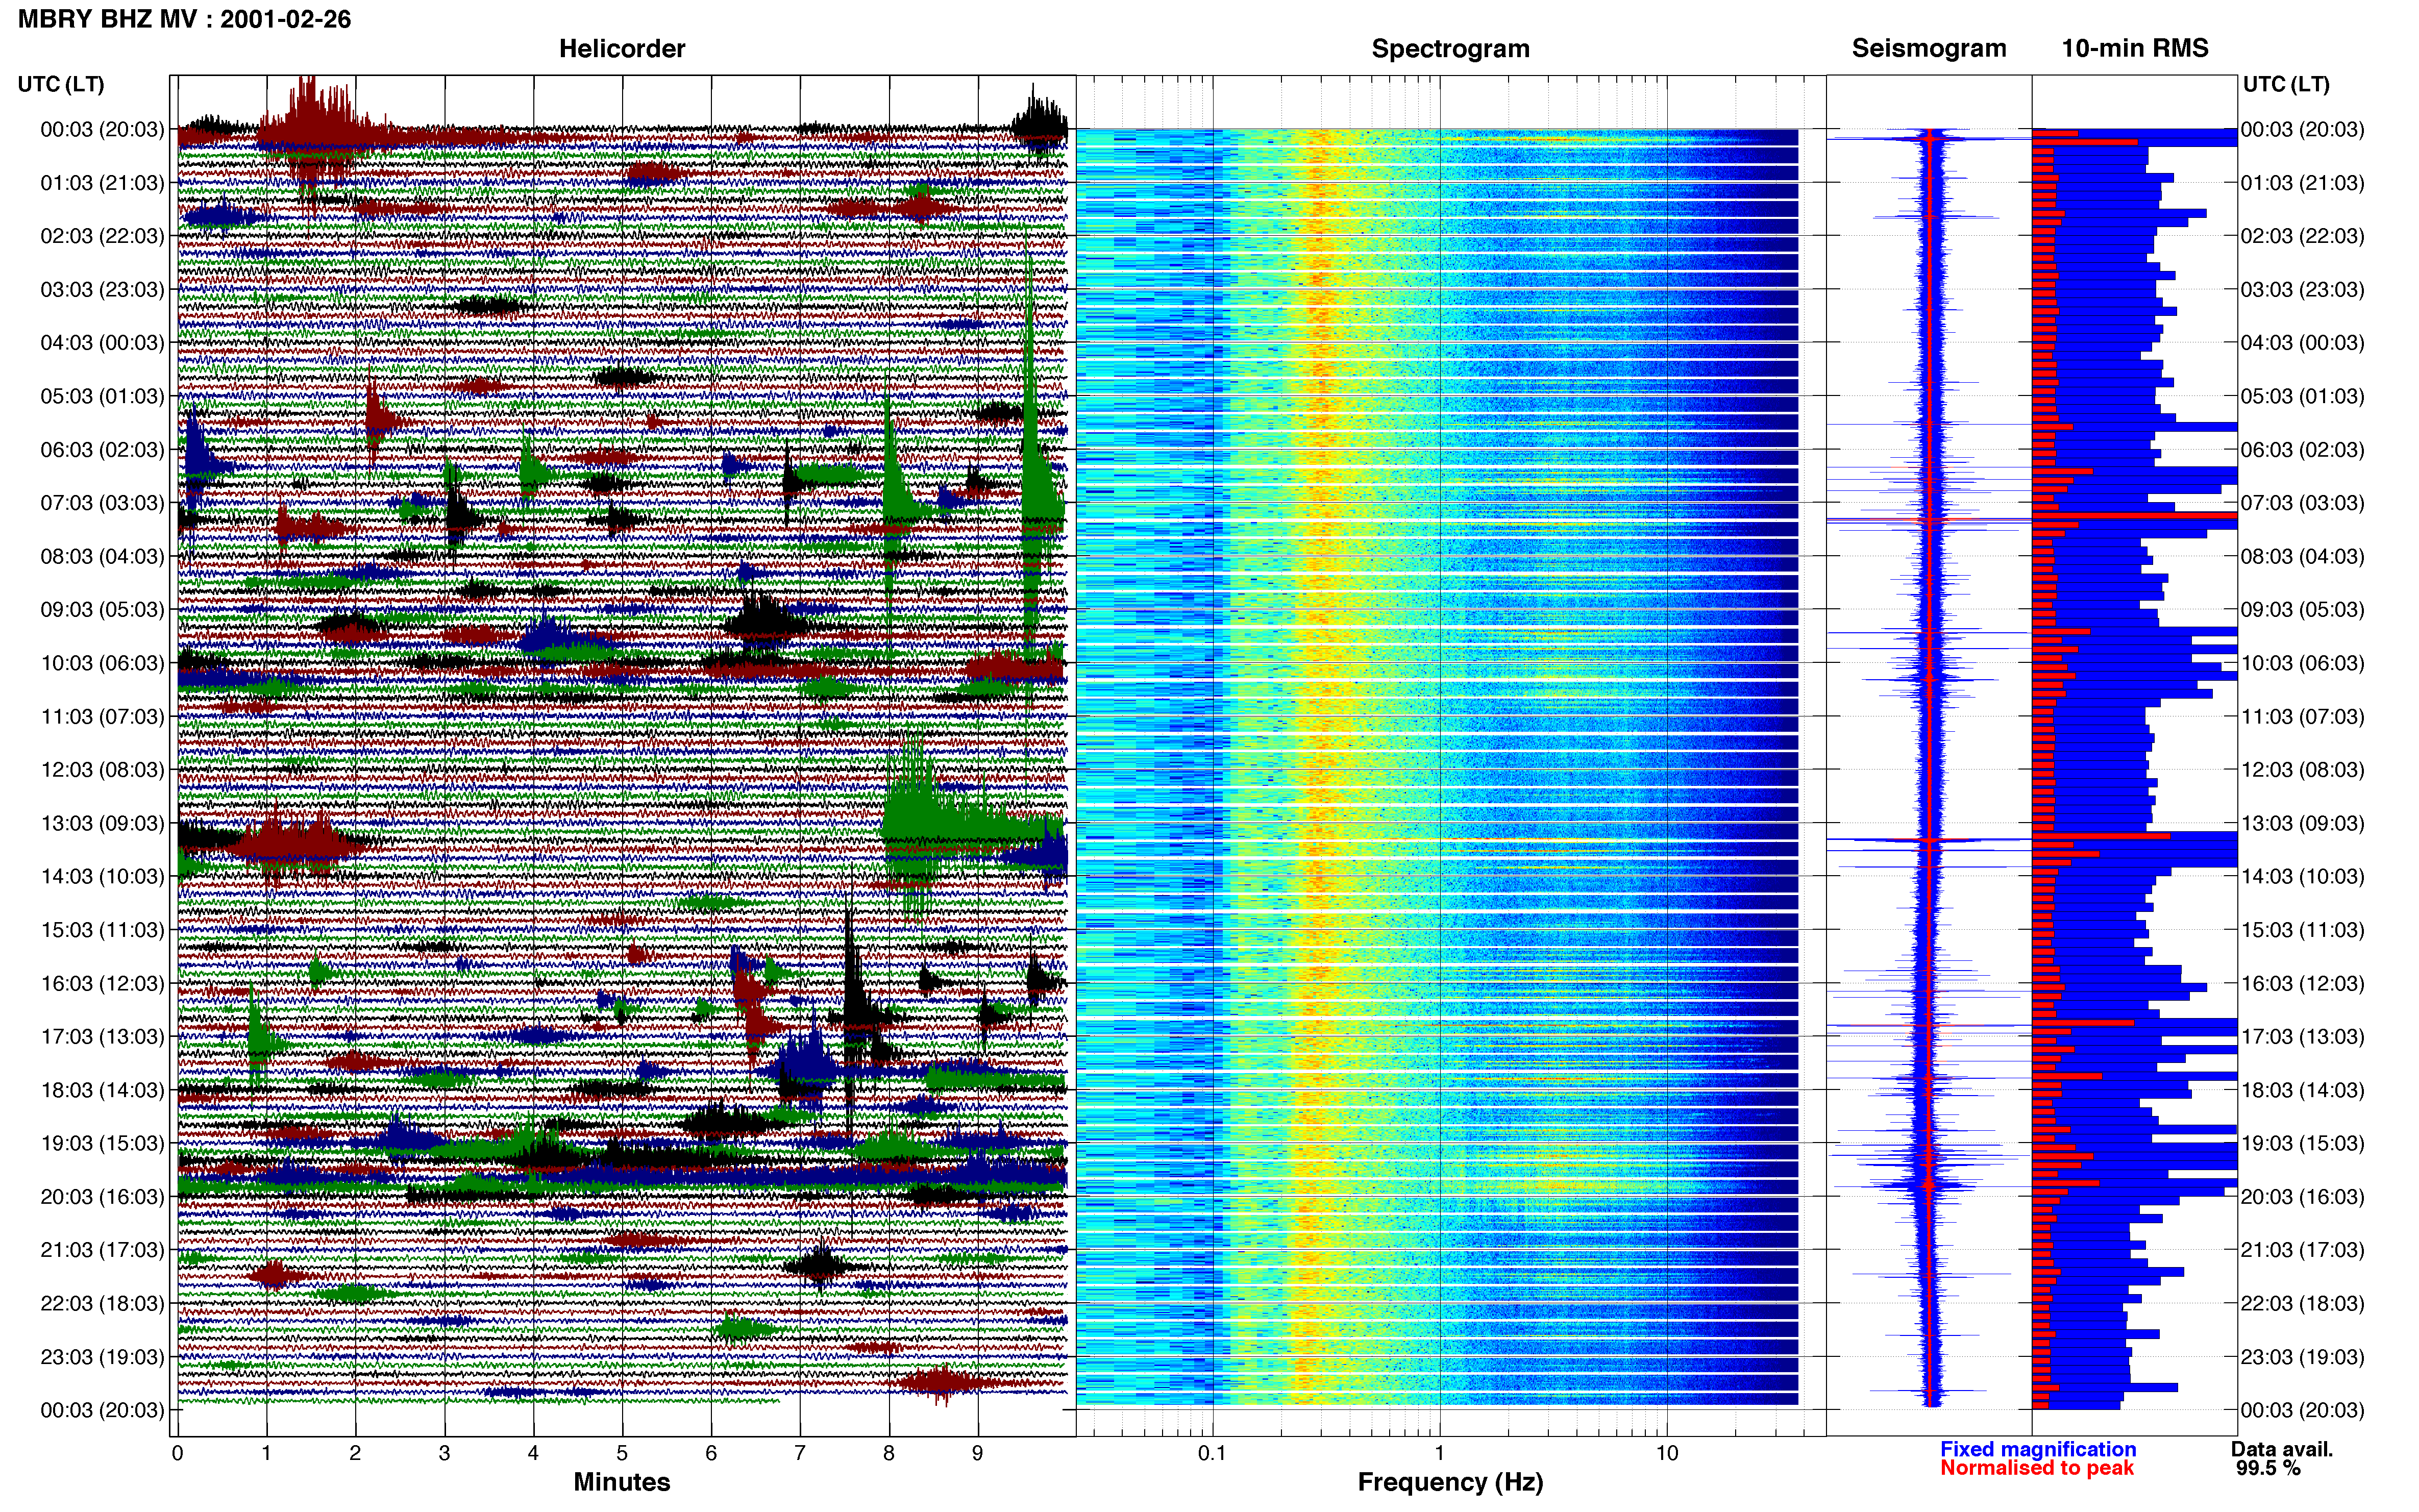This screenshot has width=2419, height=1512.
Task: Click the 'Frequency (Hz)' x-axis label
Action: point(1450,1482)
